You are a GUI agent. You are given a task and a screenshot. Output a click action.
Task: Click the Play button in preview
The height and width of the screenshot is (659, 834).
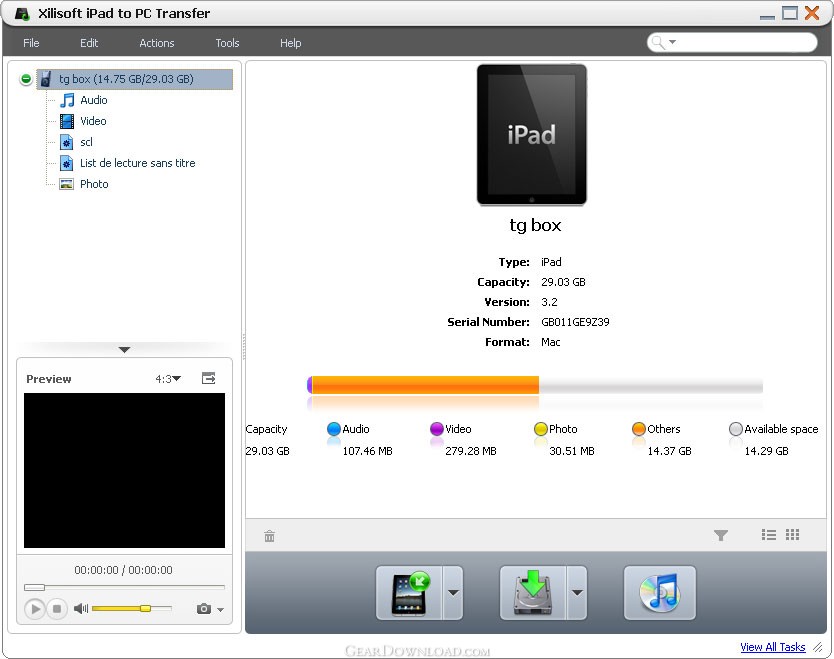(x=35, y=608)
